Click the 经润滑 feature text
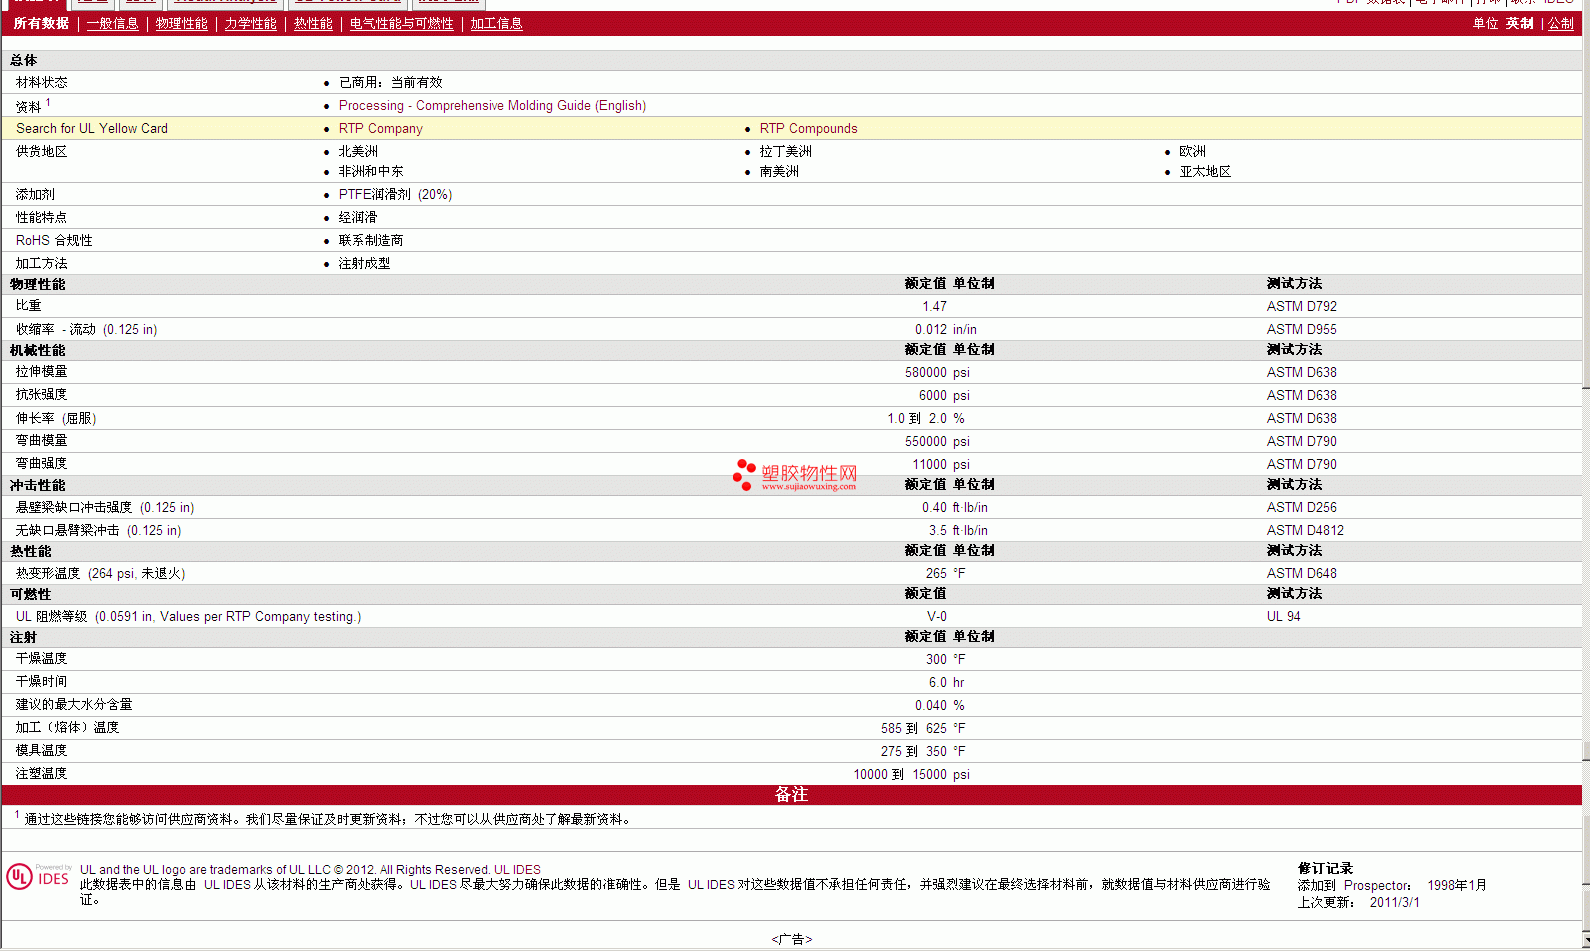 358,218
